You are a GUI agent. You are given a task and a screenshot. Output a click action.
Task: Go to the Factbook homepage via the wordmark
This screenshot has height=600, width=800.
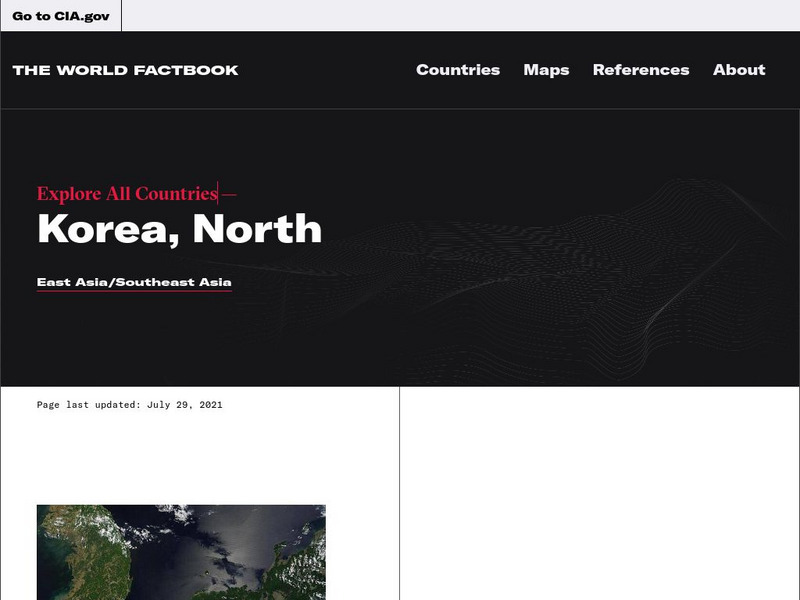click(x=125, y=70)
